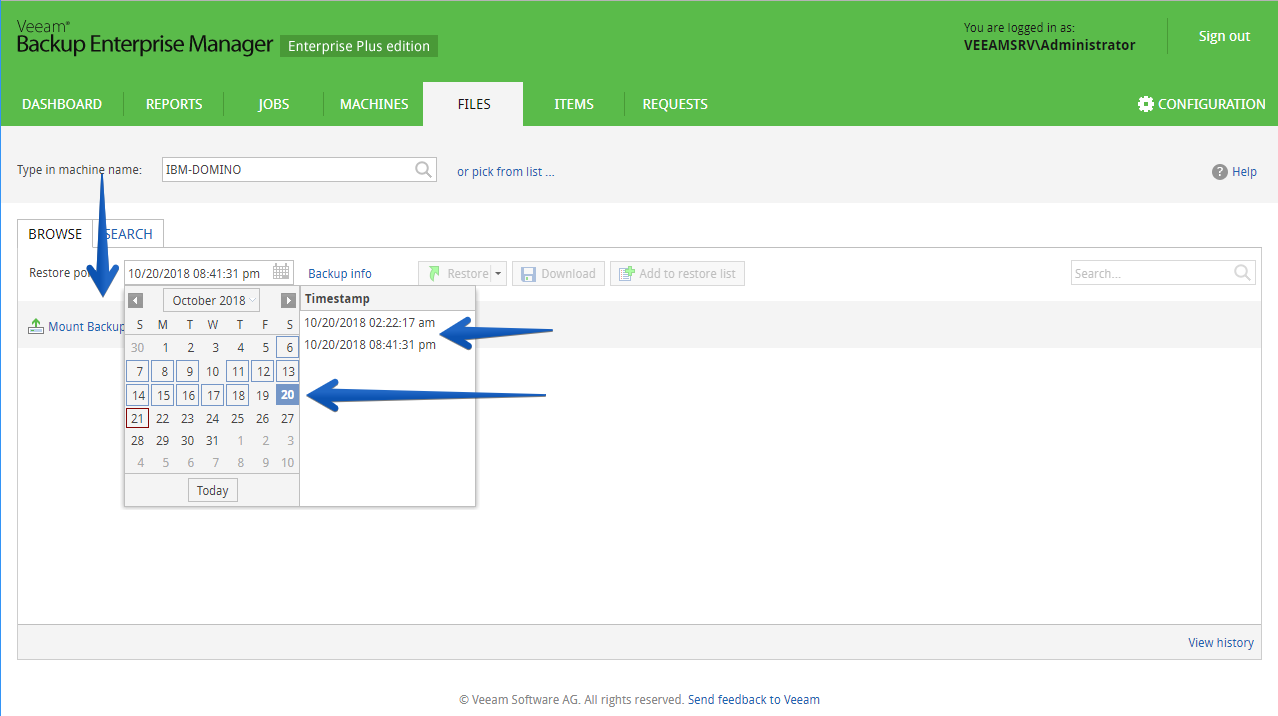
Task: Select the 10/20/2018 02:22:17 am timestamp
Action: tap(370, 322)
